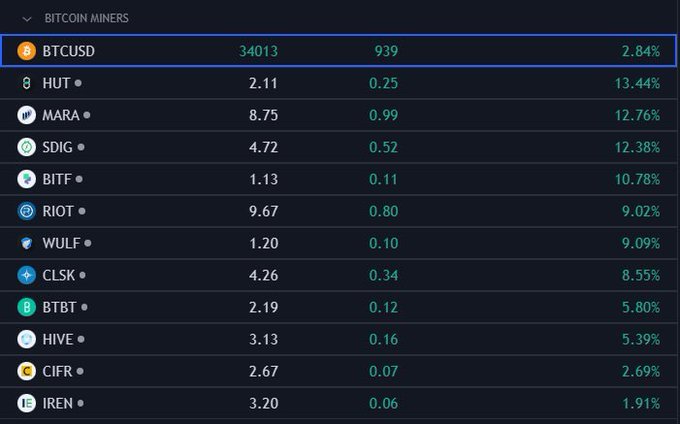Click the HUT ticker logo icon
680x424 pixels.
[27, 83]
